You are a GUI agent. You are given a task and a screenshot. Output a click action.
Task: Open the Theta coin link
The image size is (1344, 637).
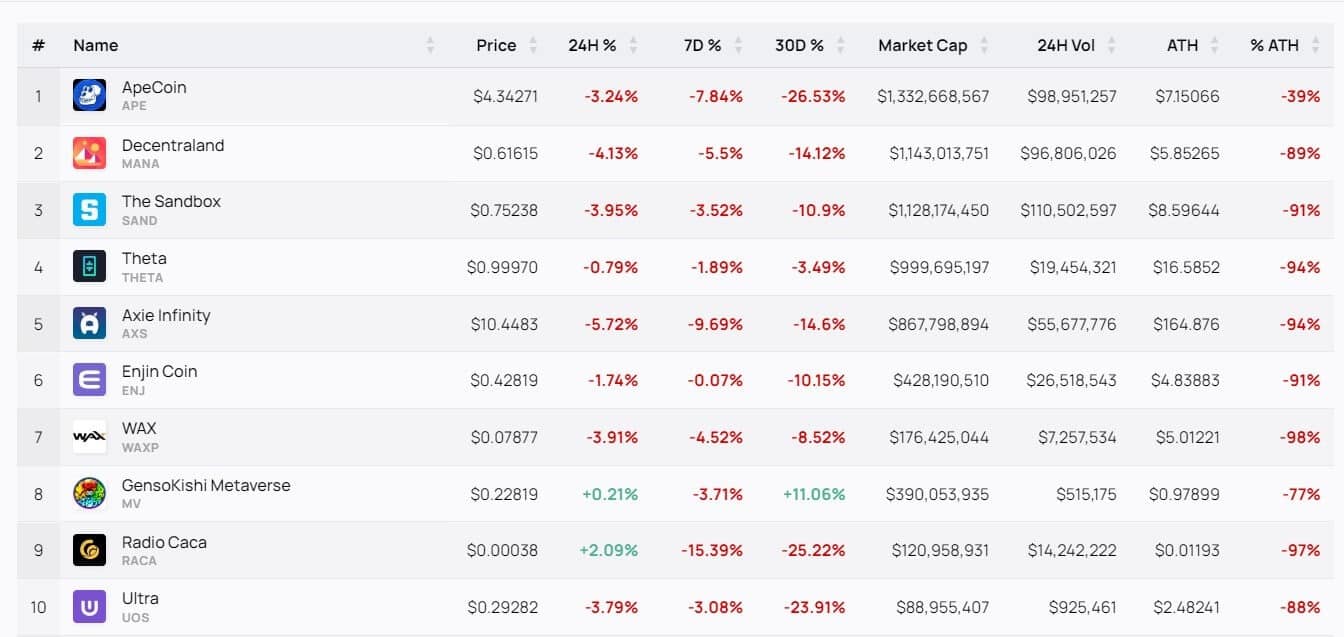(144, 258)
